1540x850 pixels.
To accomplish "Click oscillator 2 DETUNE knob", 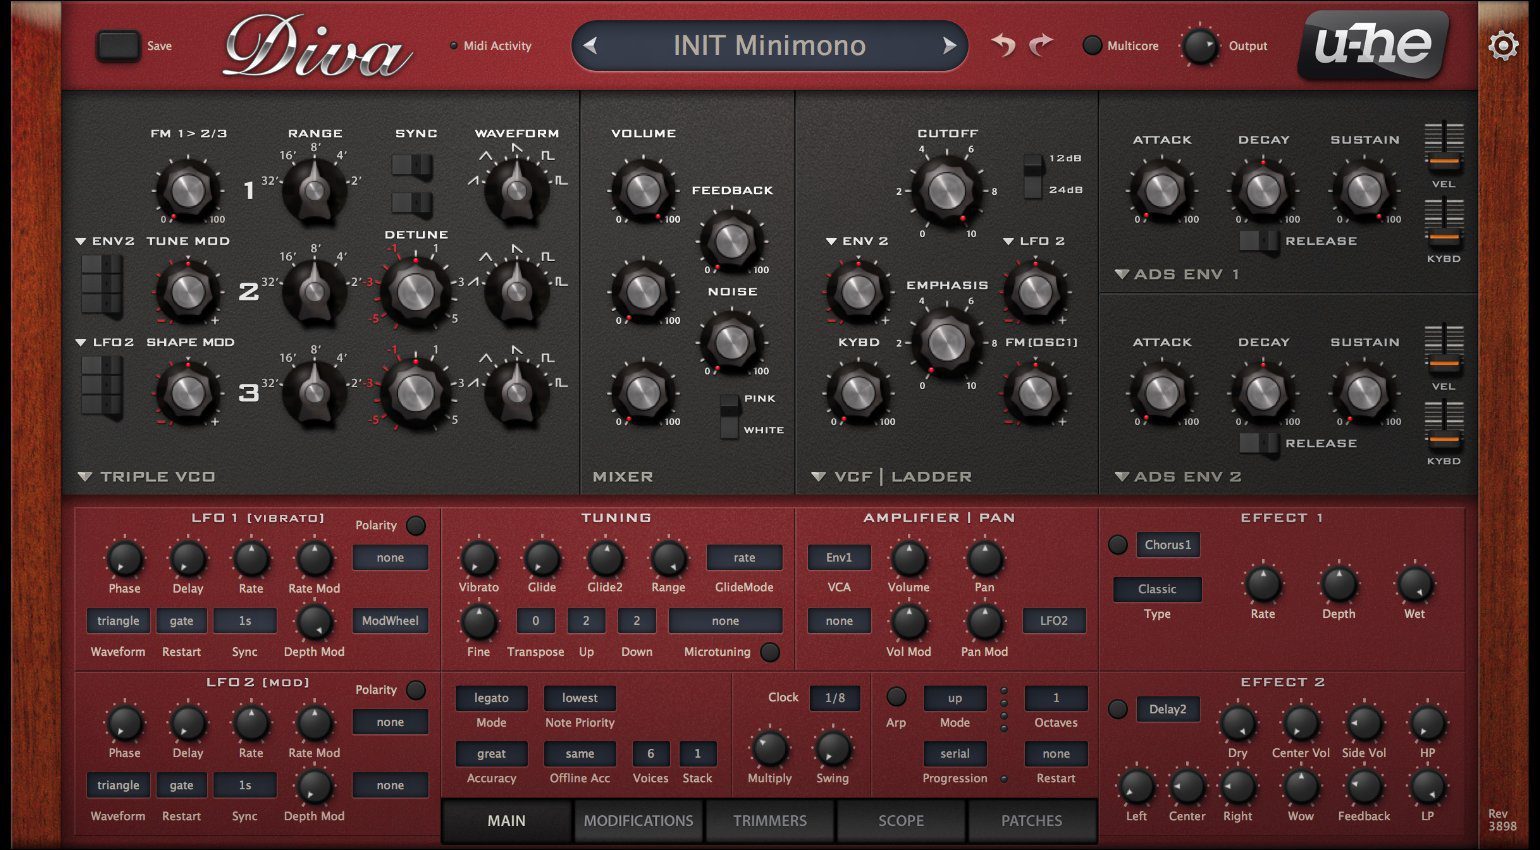I will (416, 291).
